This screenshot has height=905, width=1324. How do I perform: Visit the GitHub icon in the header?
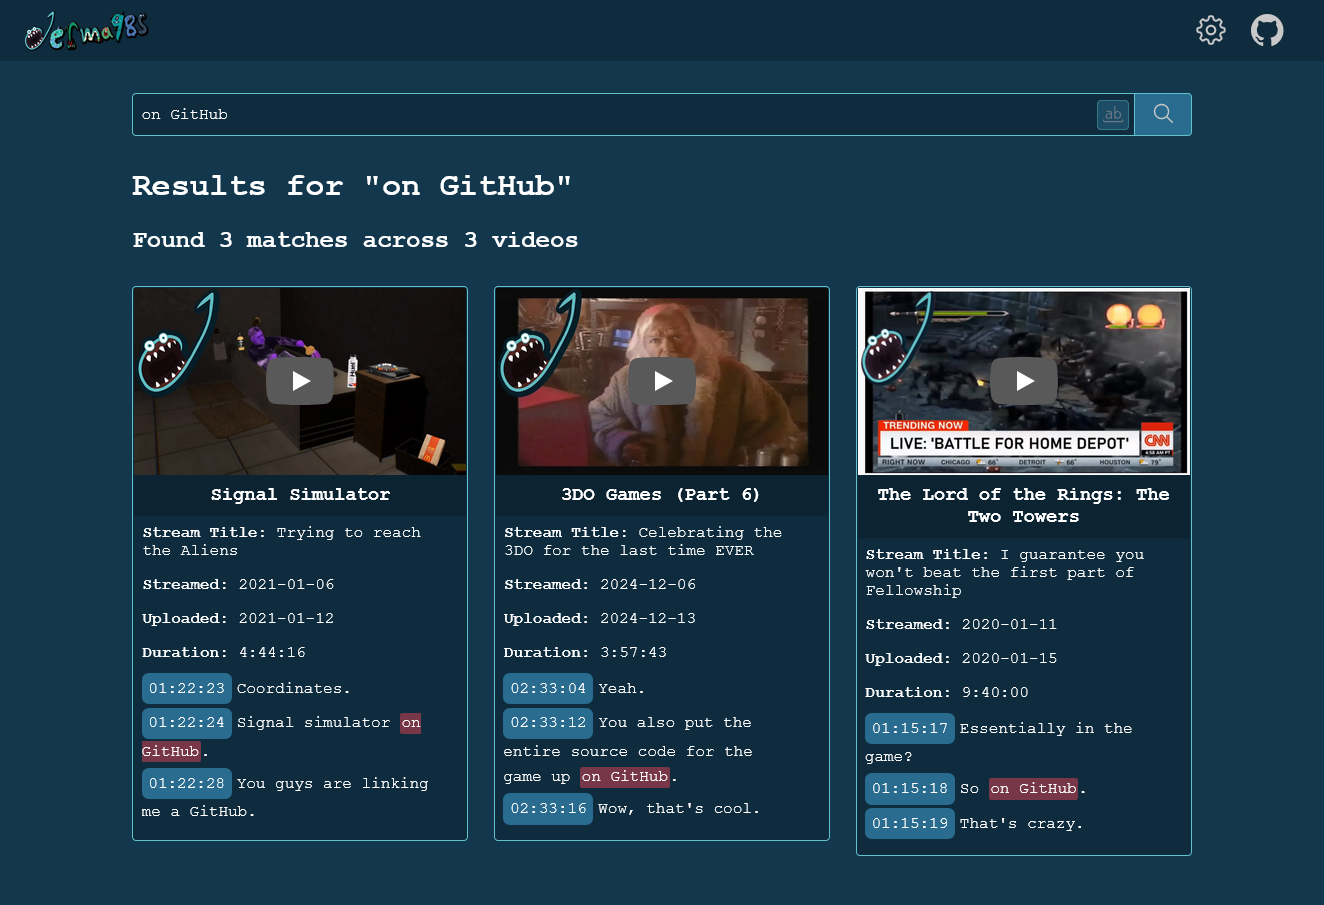1267,30
